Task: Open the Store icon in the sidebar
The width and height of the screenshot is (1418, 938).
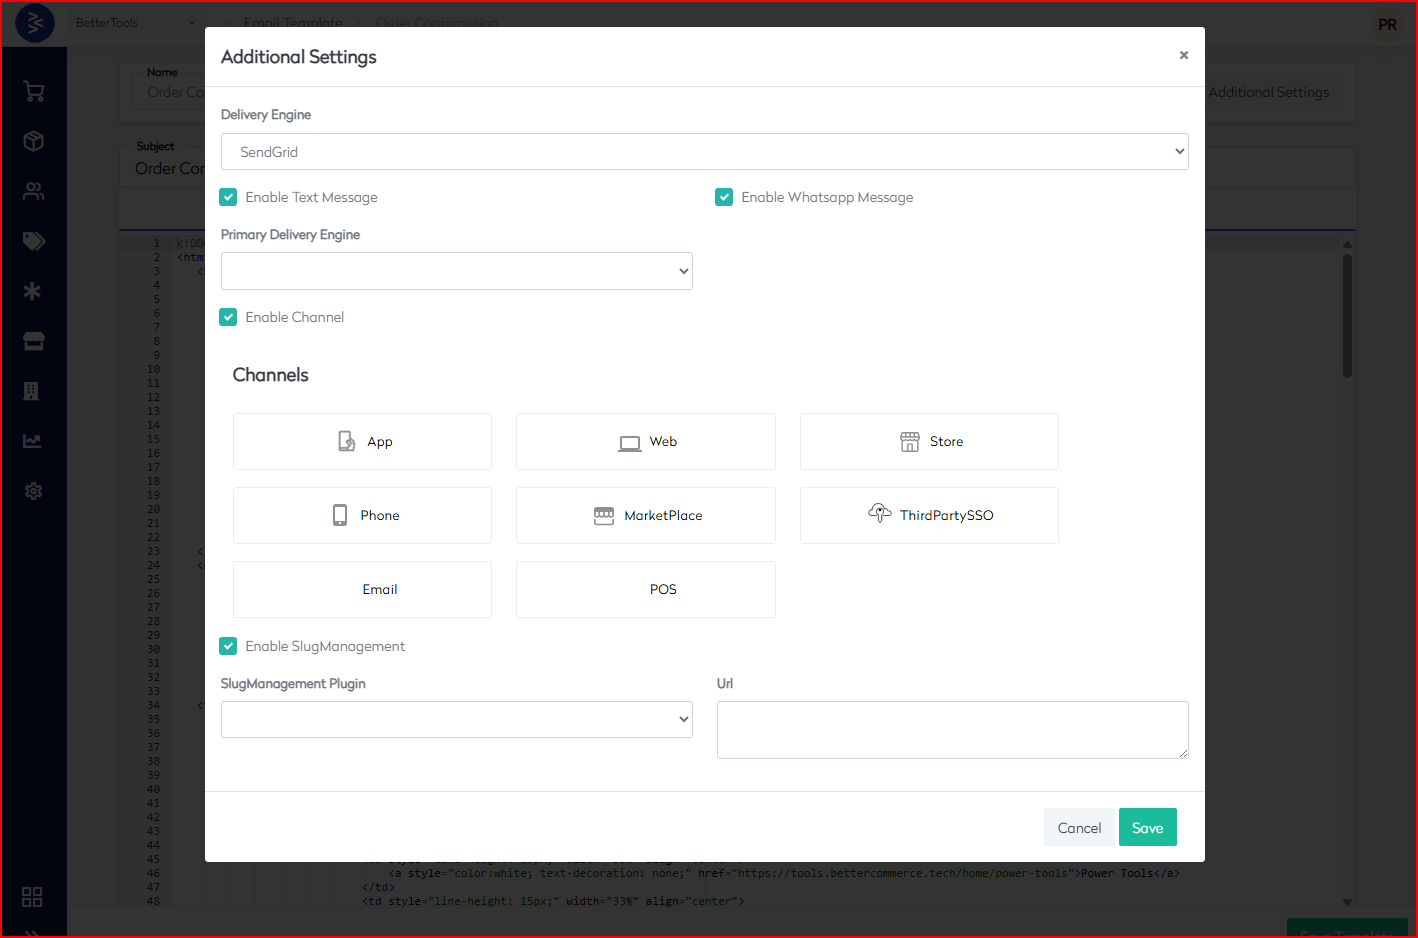Action: point(33,341)
